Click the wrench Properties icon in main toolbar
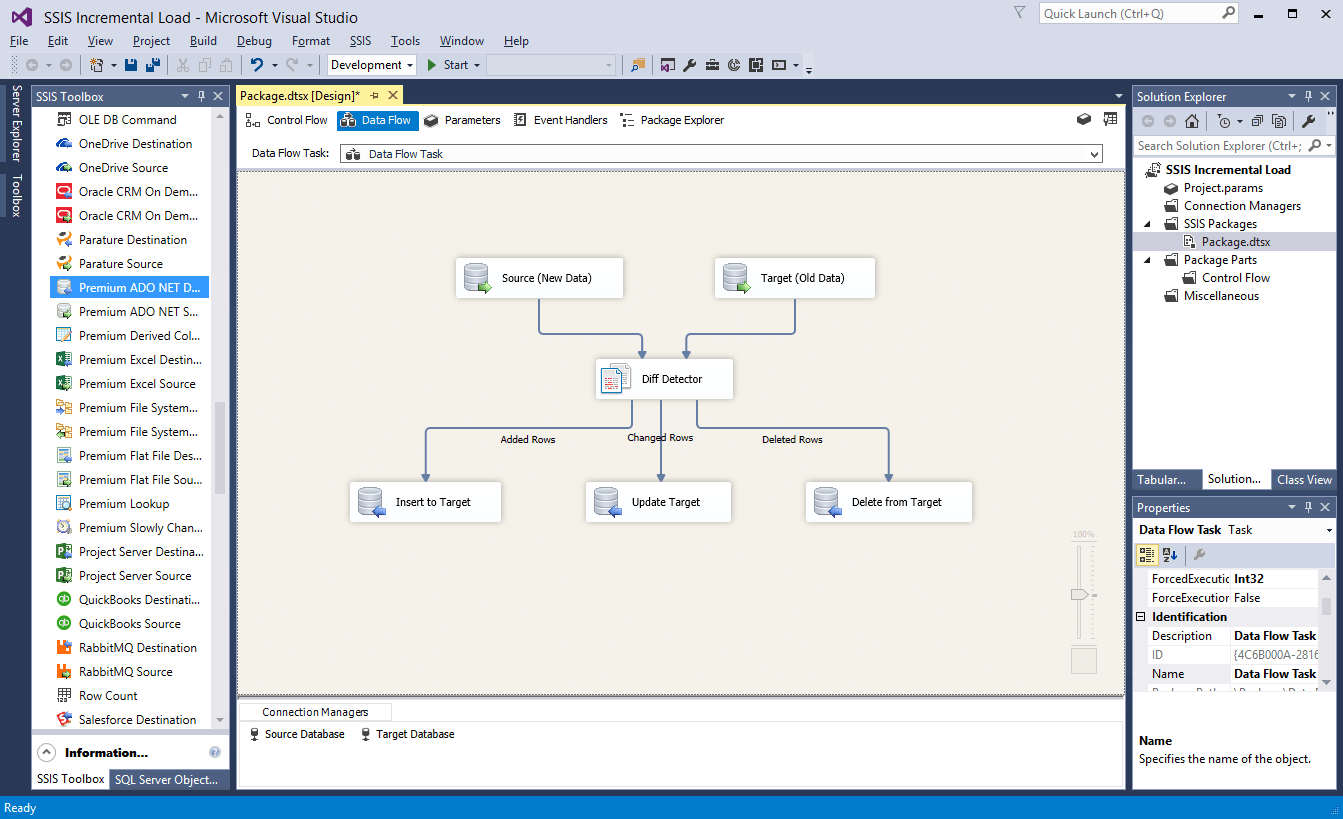1343x819 pixels. point(689,65)
